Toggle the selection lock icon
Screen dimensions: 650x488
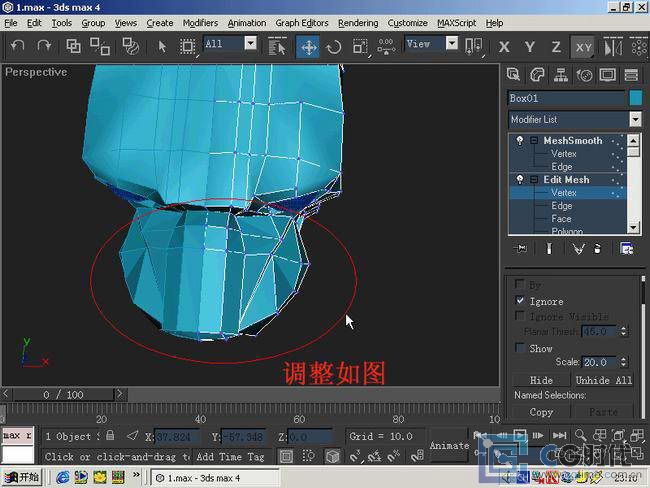(x=110, y=435)
